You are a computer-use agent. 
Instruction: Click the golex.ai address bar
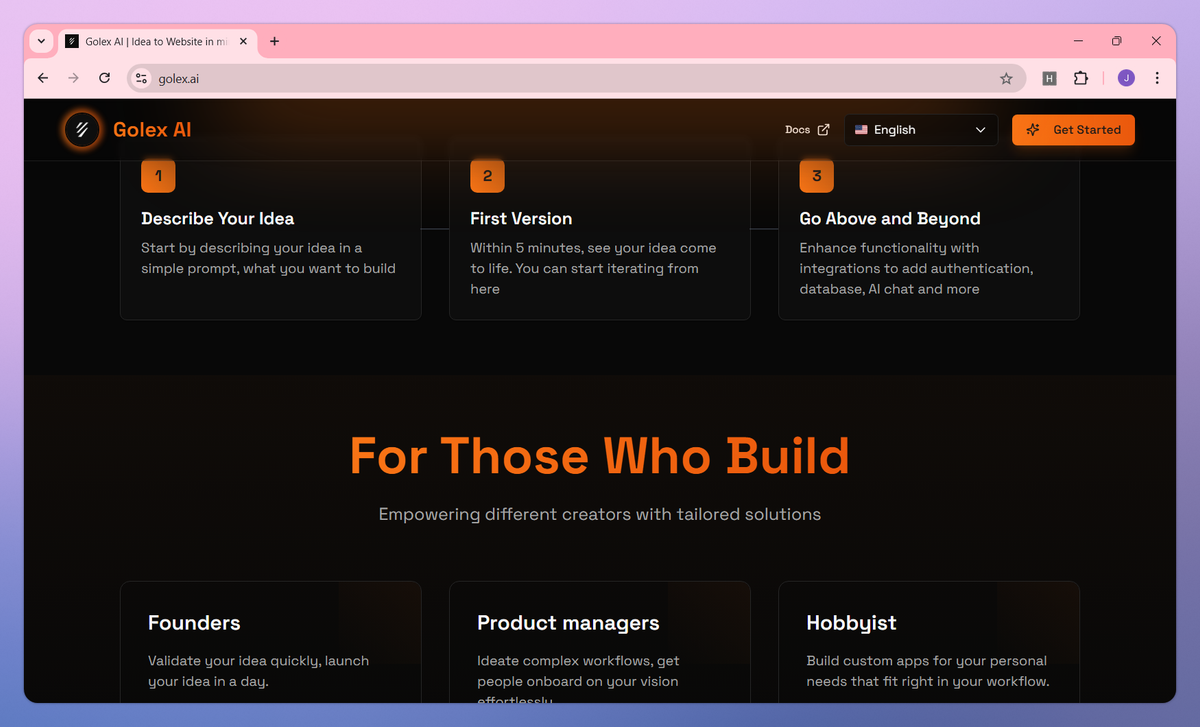pos(577,78)
